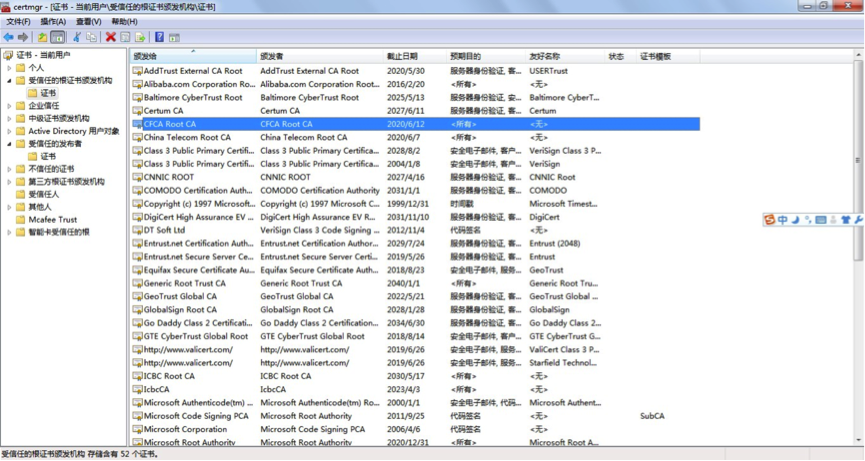Sort by the 颁发给 column header
The width and height of the screenshot is (865, 461).
pos(194,56)
